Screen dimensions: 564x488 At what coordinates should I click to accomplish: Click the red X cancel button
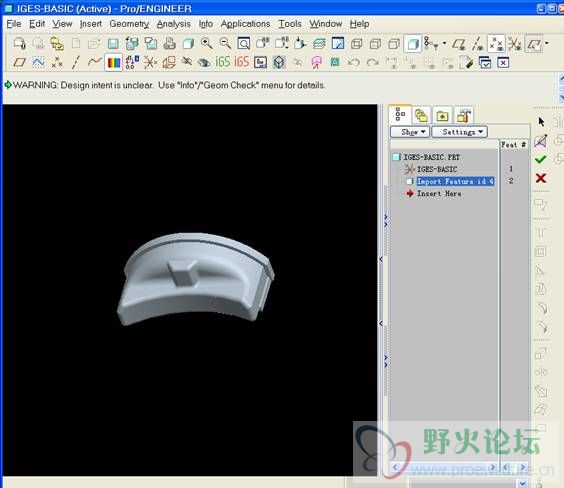tap(541, 178)
